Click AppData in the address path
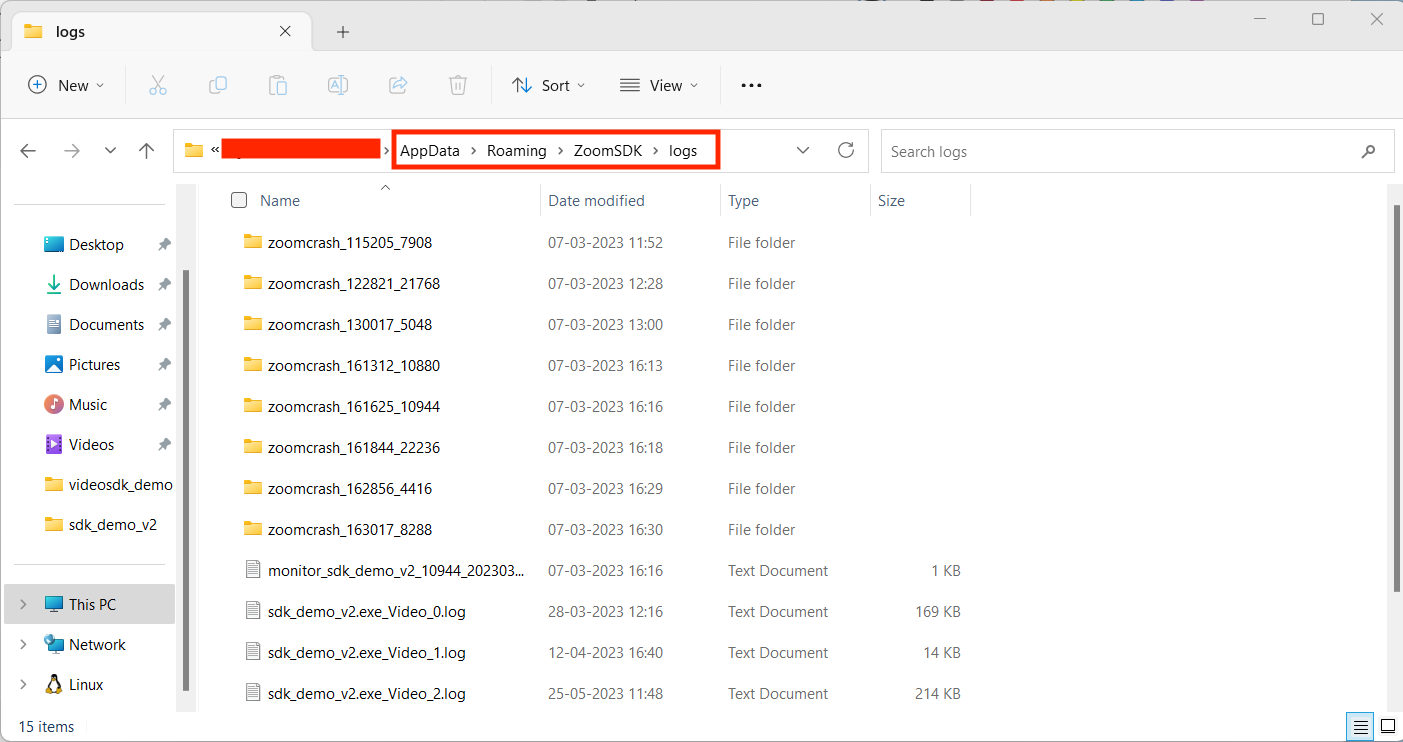The height and width of the screenshot is (742, 1403). pyautogui.click(x=430, y=151)
